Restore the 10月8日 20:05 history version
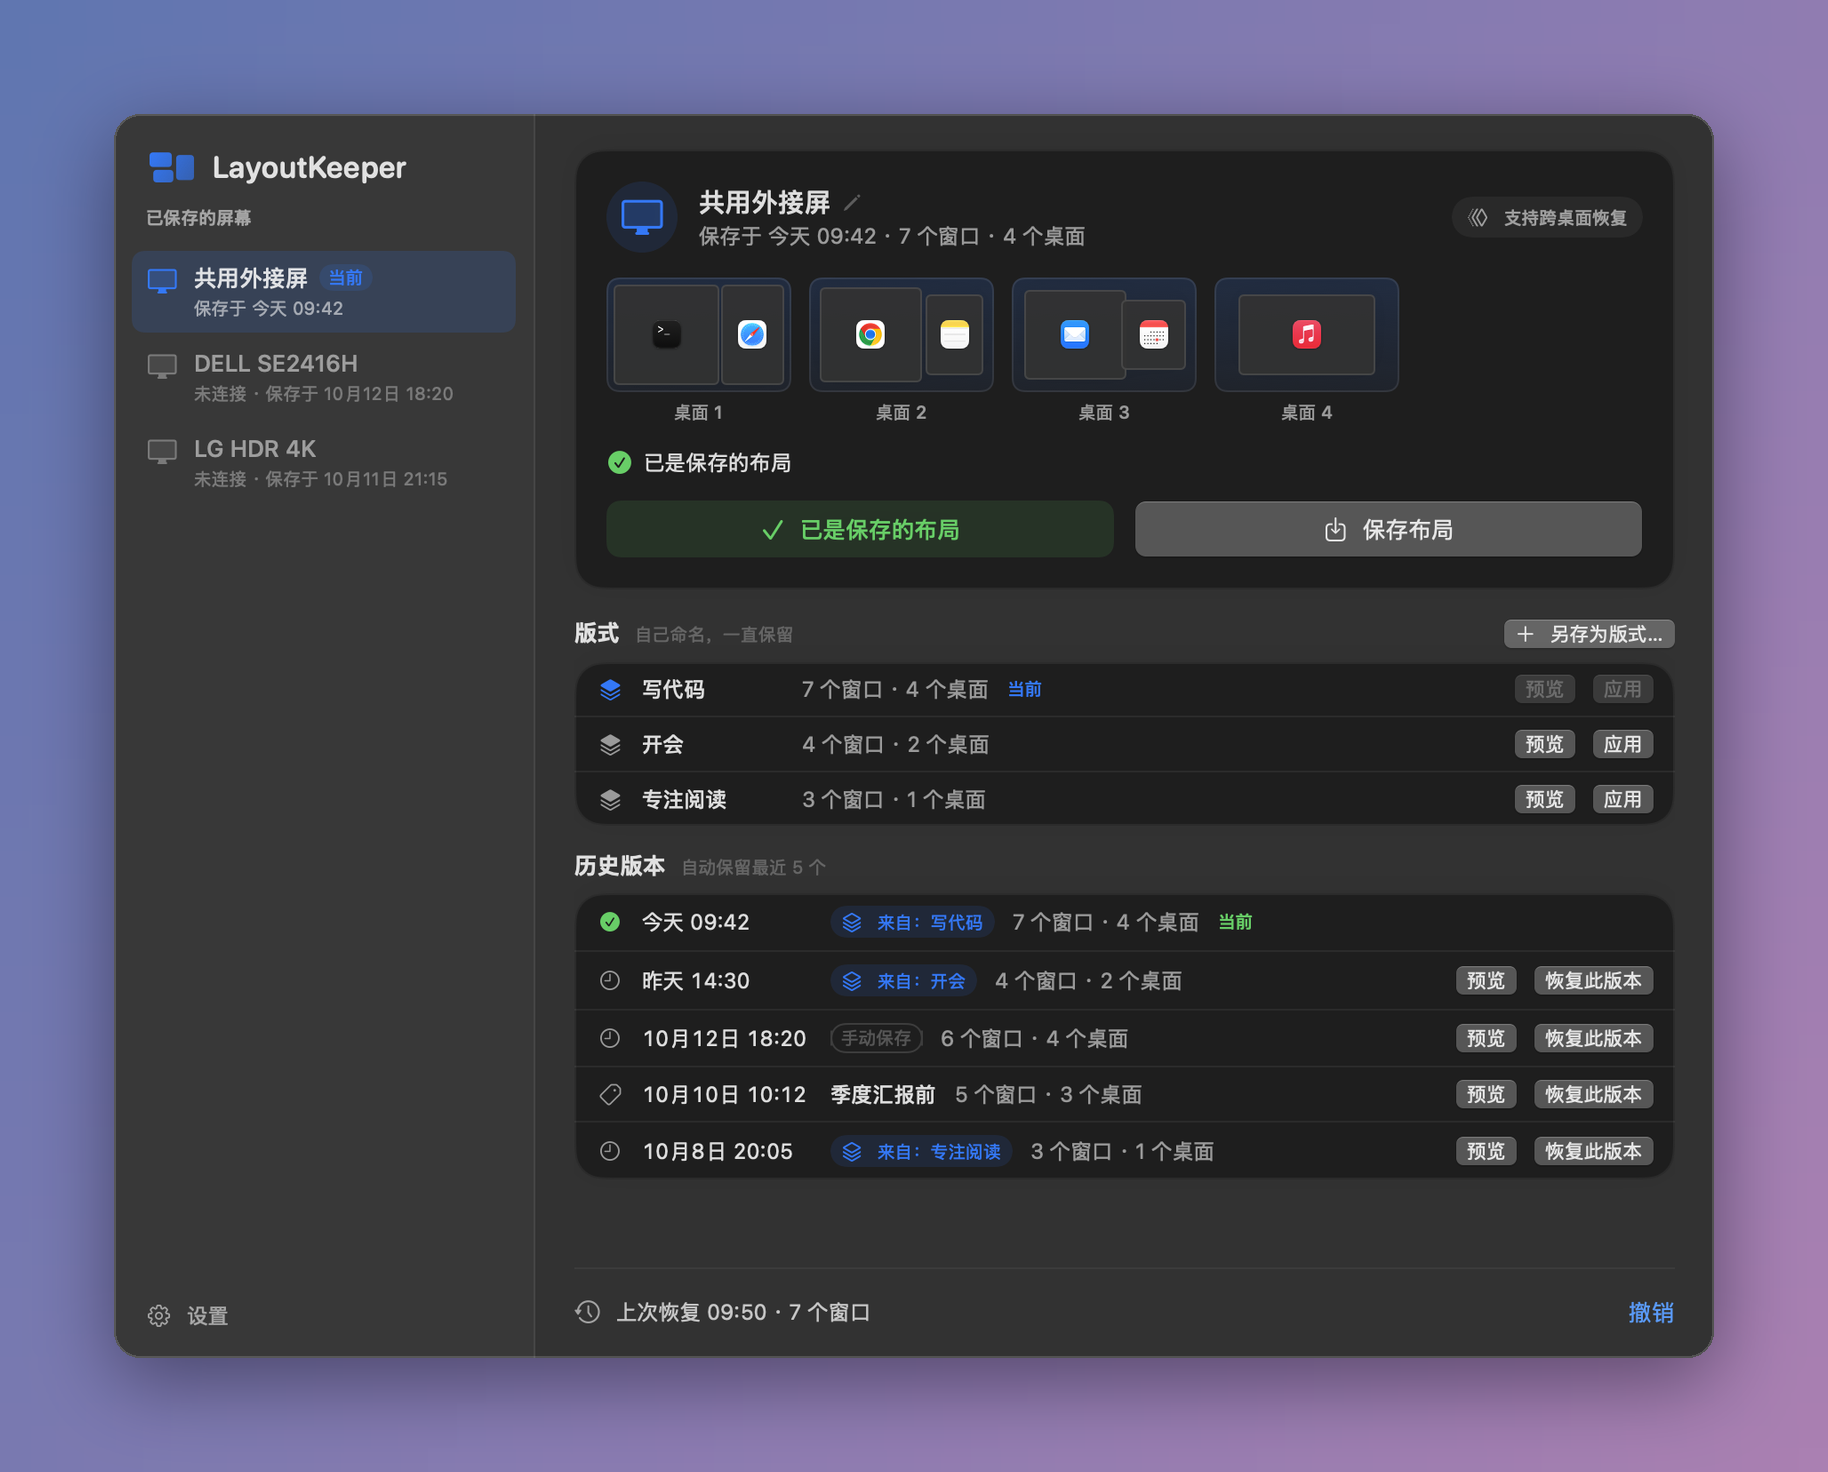1828x1472 pixels. [1594, 1151]
